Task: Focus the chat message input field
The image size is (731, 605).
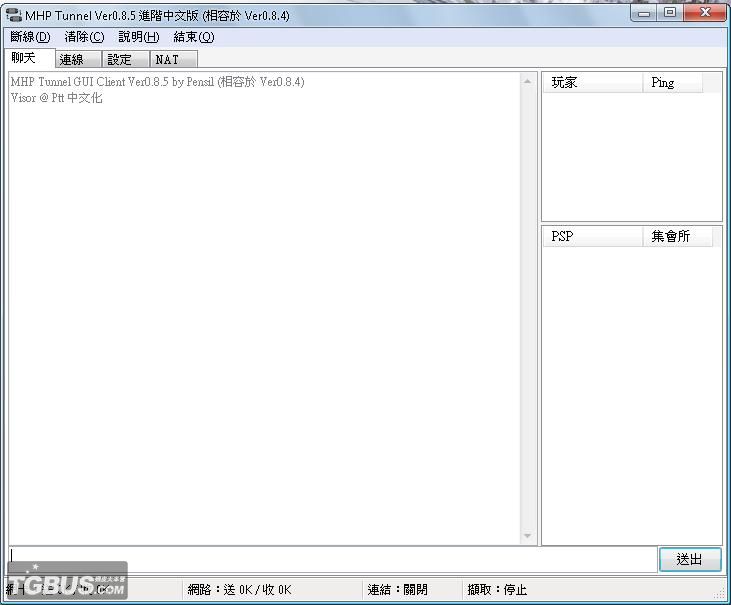Action: pos(332,559)
